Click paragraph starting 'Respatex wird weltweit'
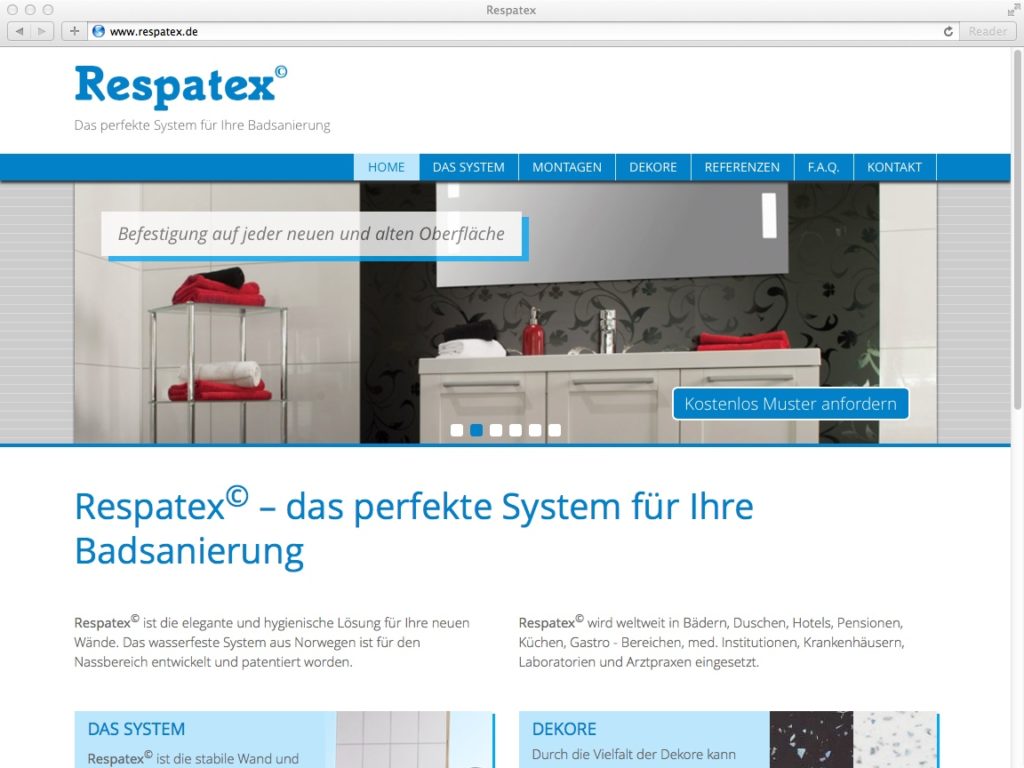1024x768 pixels. coord(712,642)
